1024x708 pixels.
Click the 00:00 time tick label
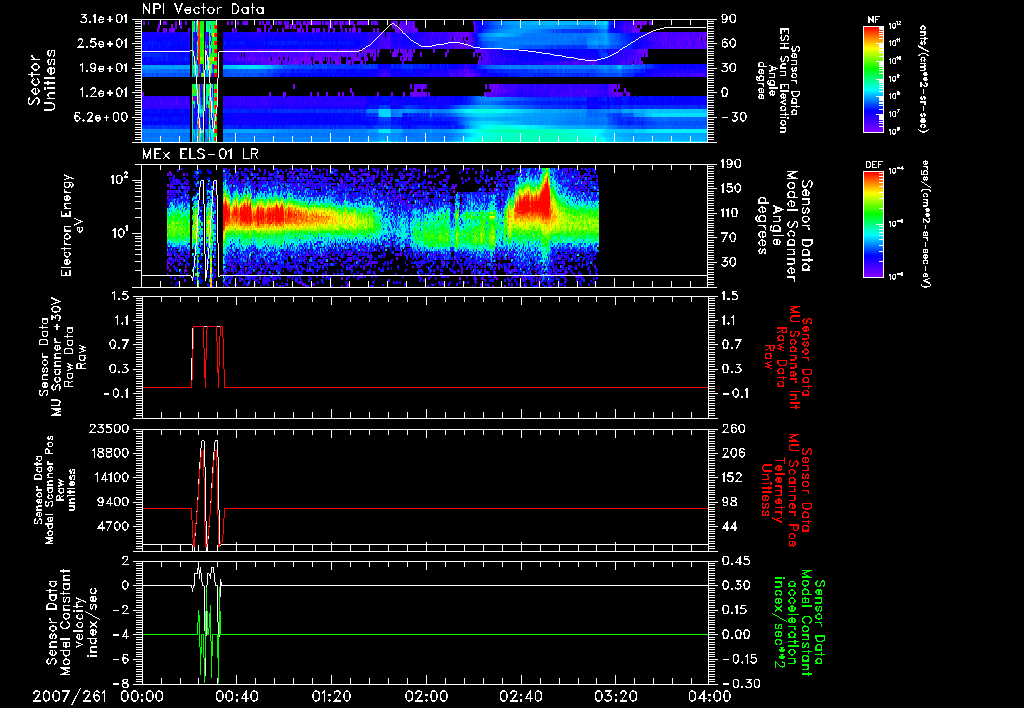[x=142, y=696]
